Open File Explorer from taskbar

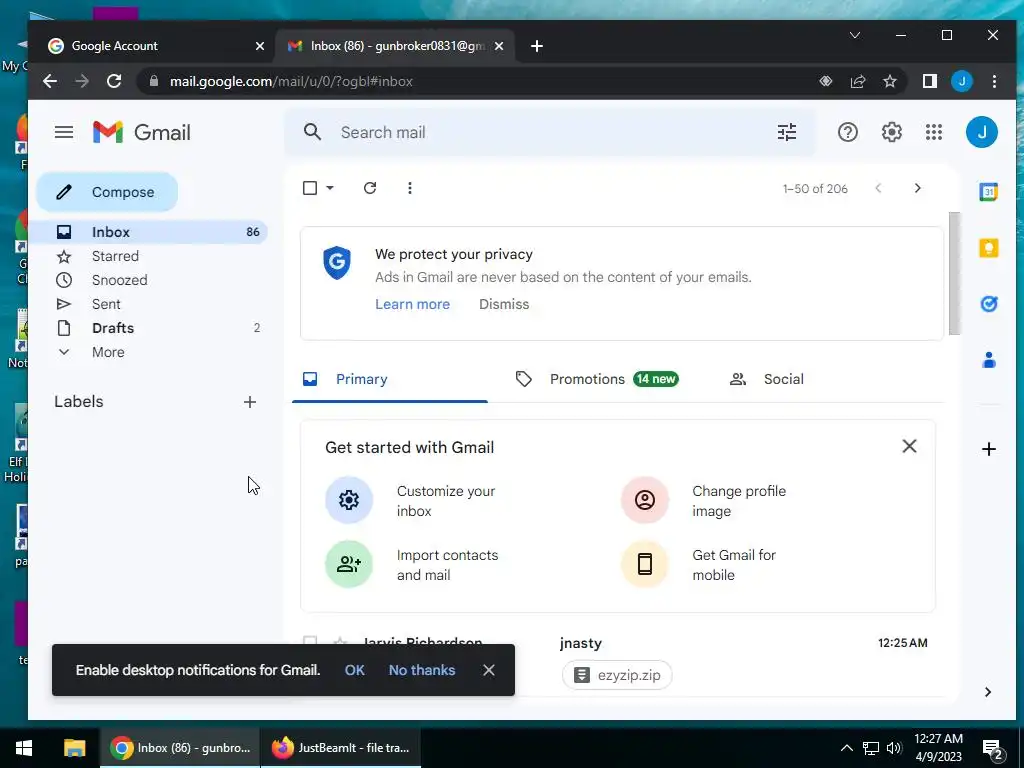(x=74, y=748)
